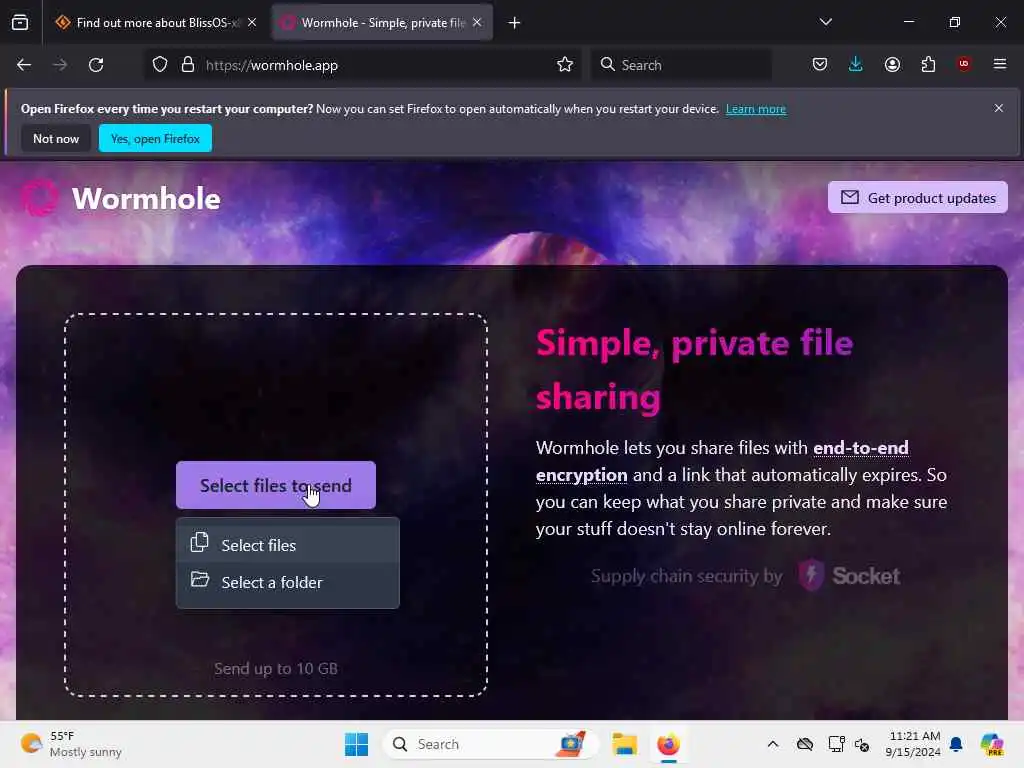
Task: Open the Downloads panel
Action: pyautogui.click(x=856, y=64)
